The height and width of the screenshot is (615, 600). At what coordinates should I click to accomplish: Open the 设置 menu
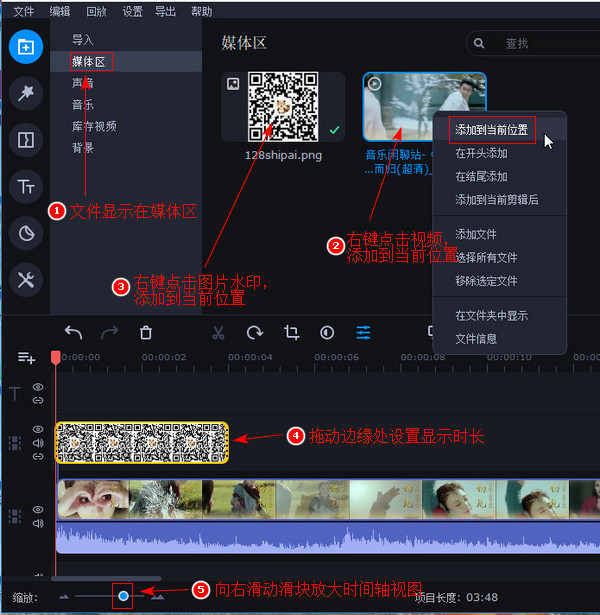(x=132, y=11)
